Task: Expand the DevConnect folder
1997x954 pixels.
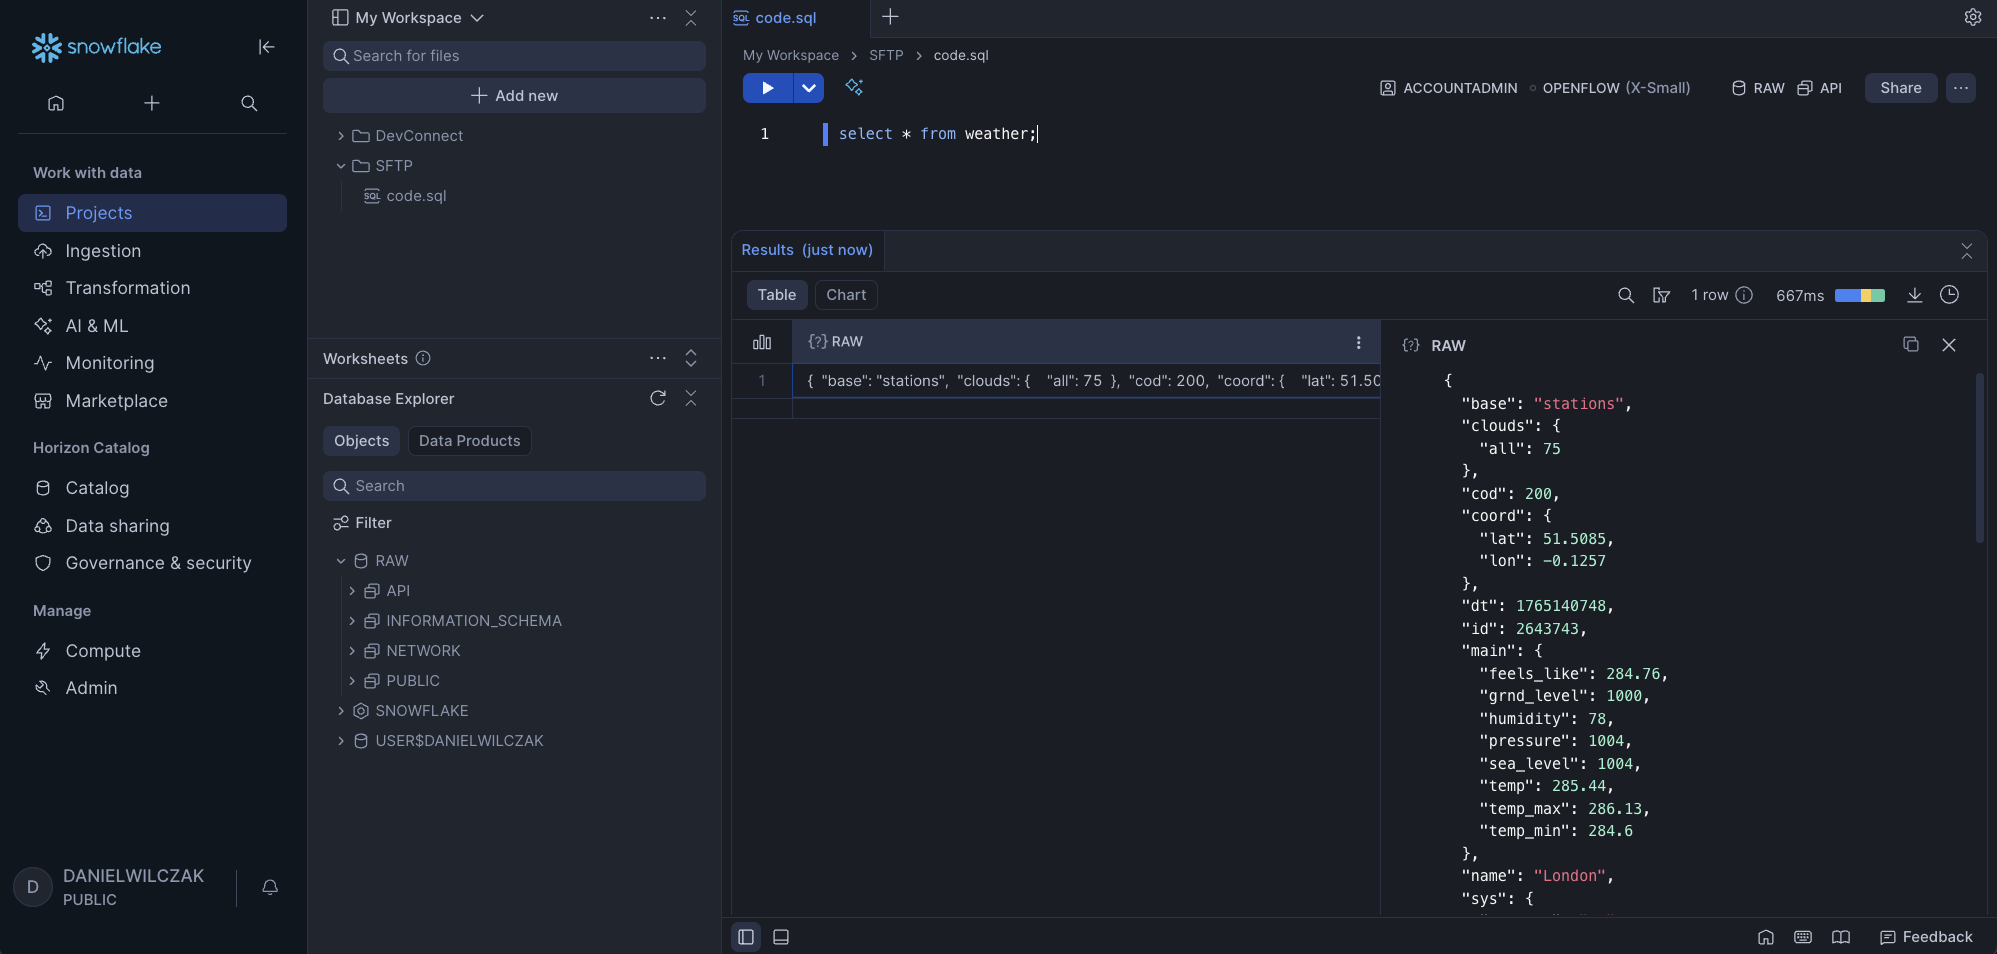Action: [341, 136]
